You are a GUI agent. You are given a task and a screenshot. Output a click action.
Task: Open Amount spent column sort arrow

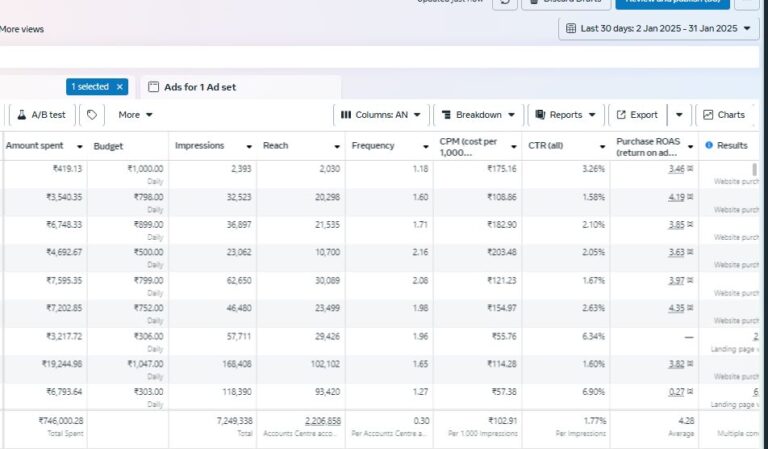(79, 146)
